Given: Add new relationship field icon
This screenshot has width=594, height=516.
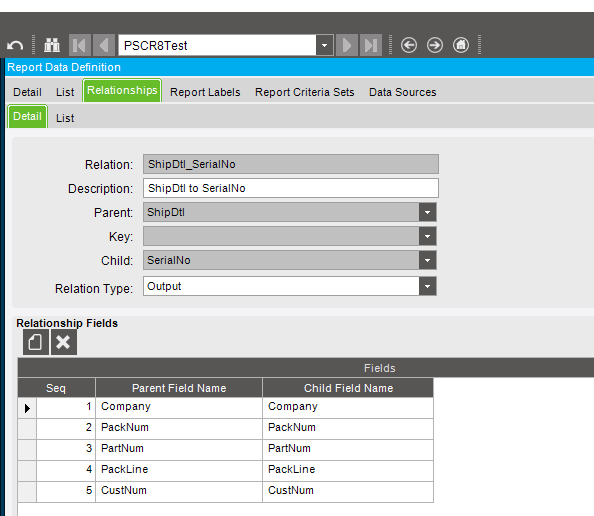Looking at the screenshot, I should 36,342.
